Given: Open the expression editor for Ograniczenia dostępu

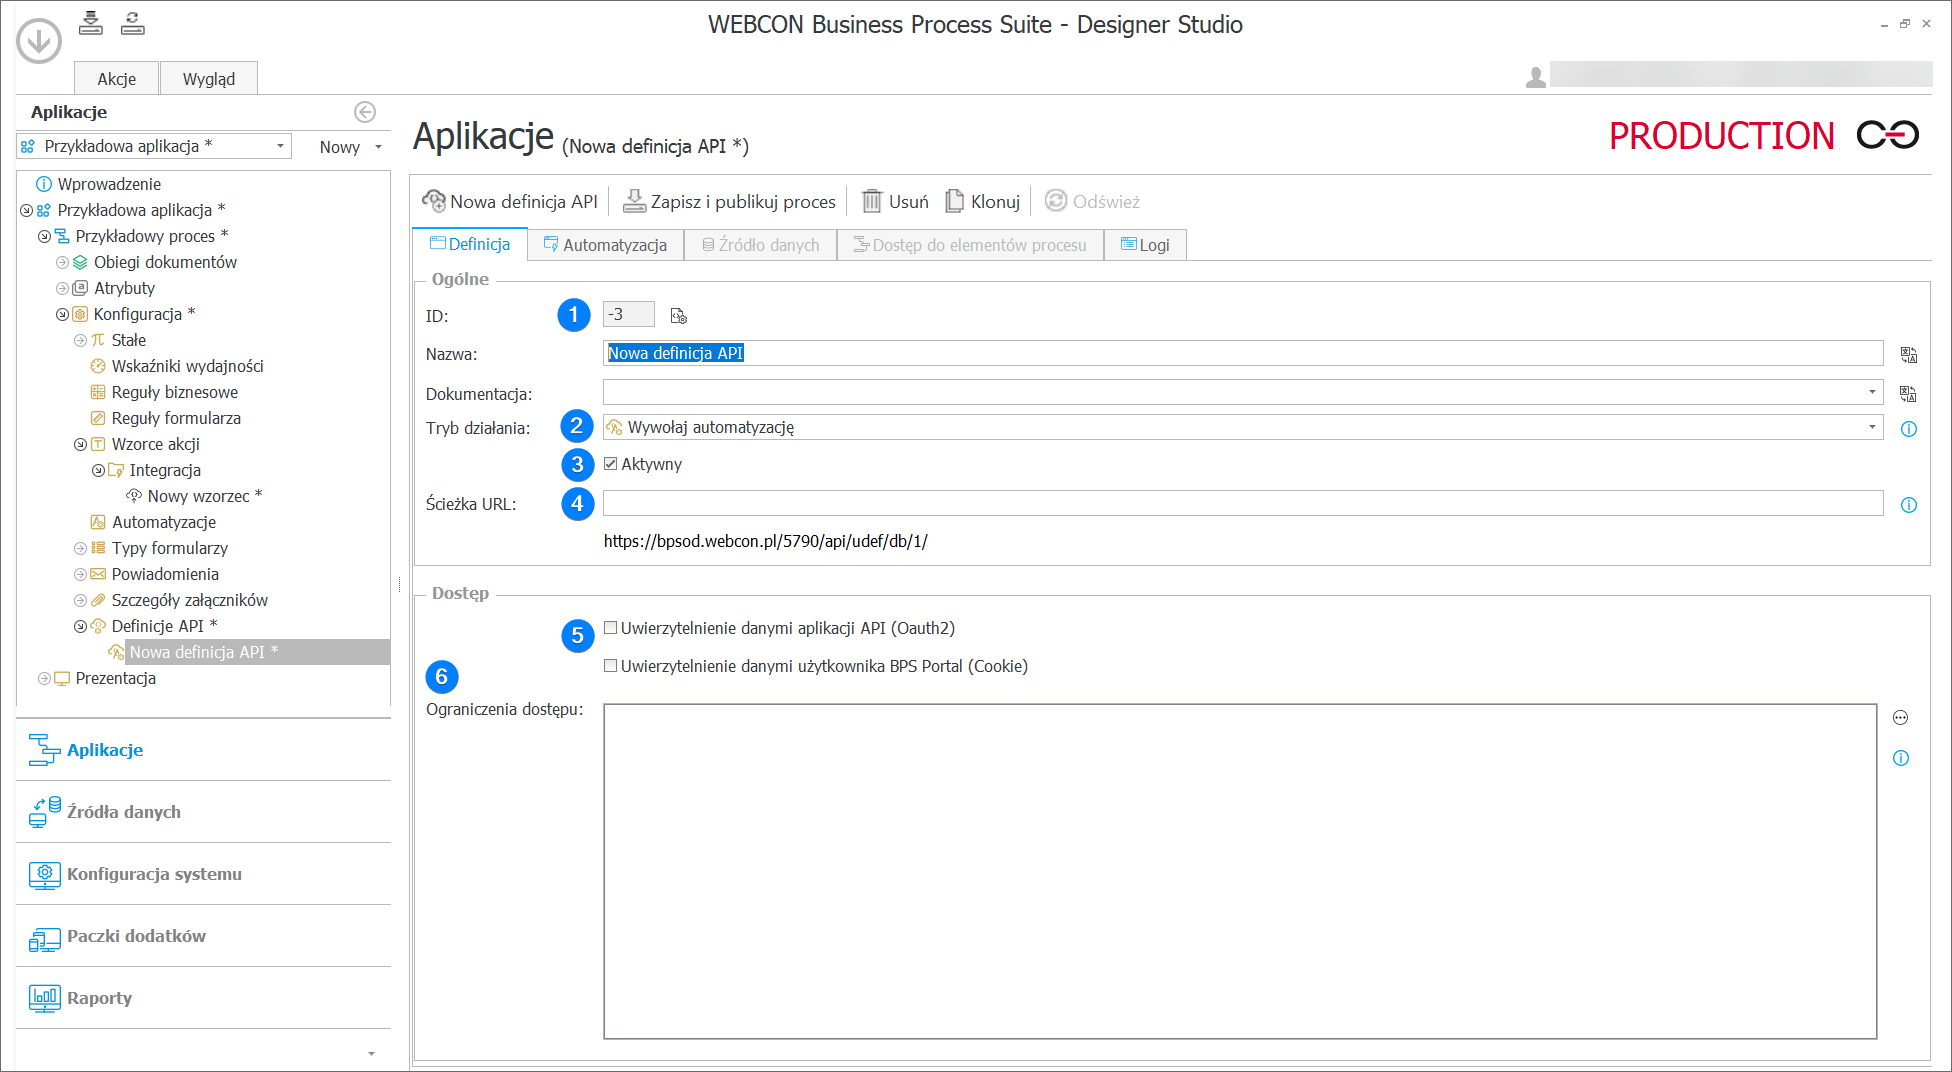Looking at the screenshot, I should (x=1899, y=717).
